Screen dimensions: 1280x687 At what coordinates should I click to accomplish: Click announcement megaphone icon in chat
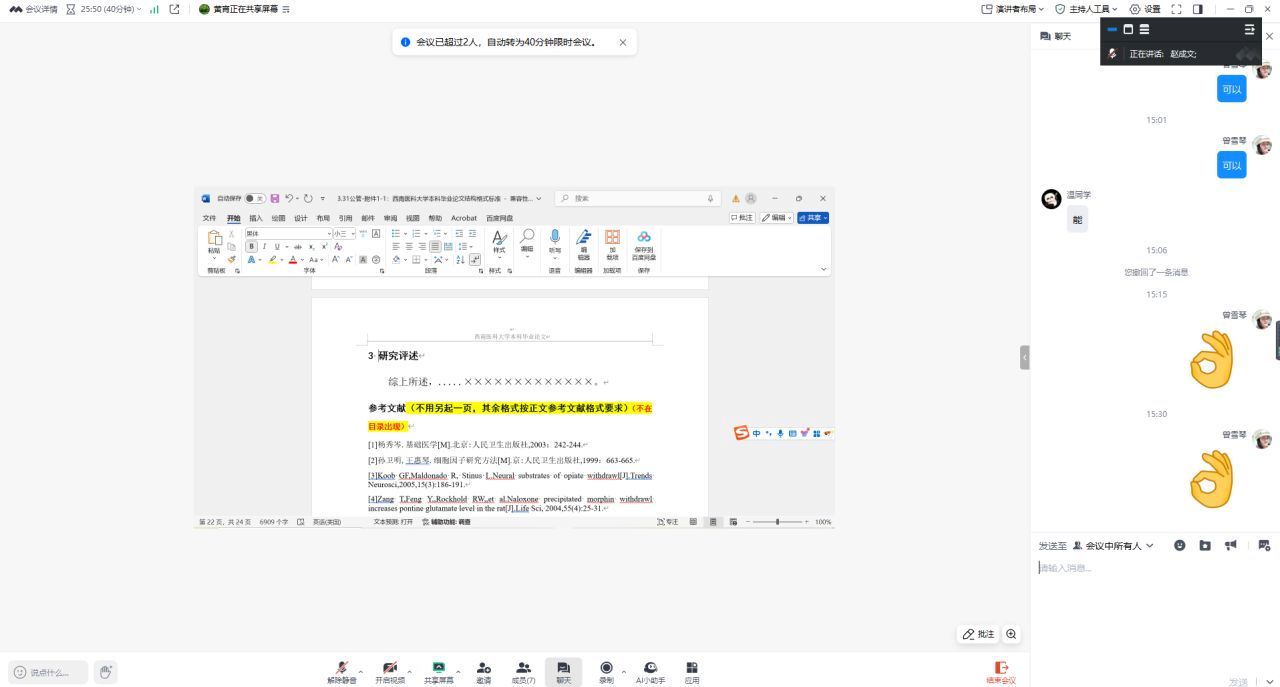pyautogui.click(x=1231, y=545)
